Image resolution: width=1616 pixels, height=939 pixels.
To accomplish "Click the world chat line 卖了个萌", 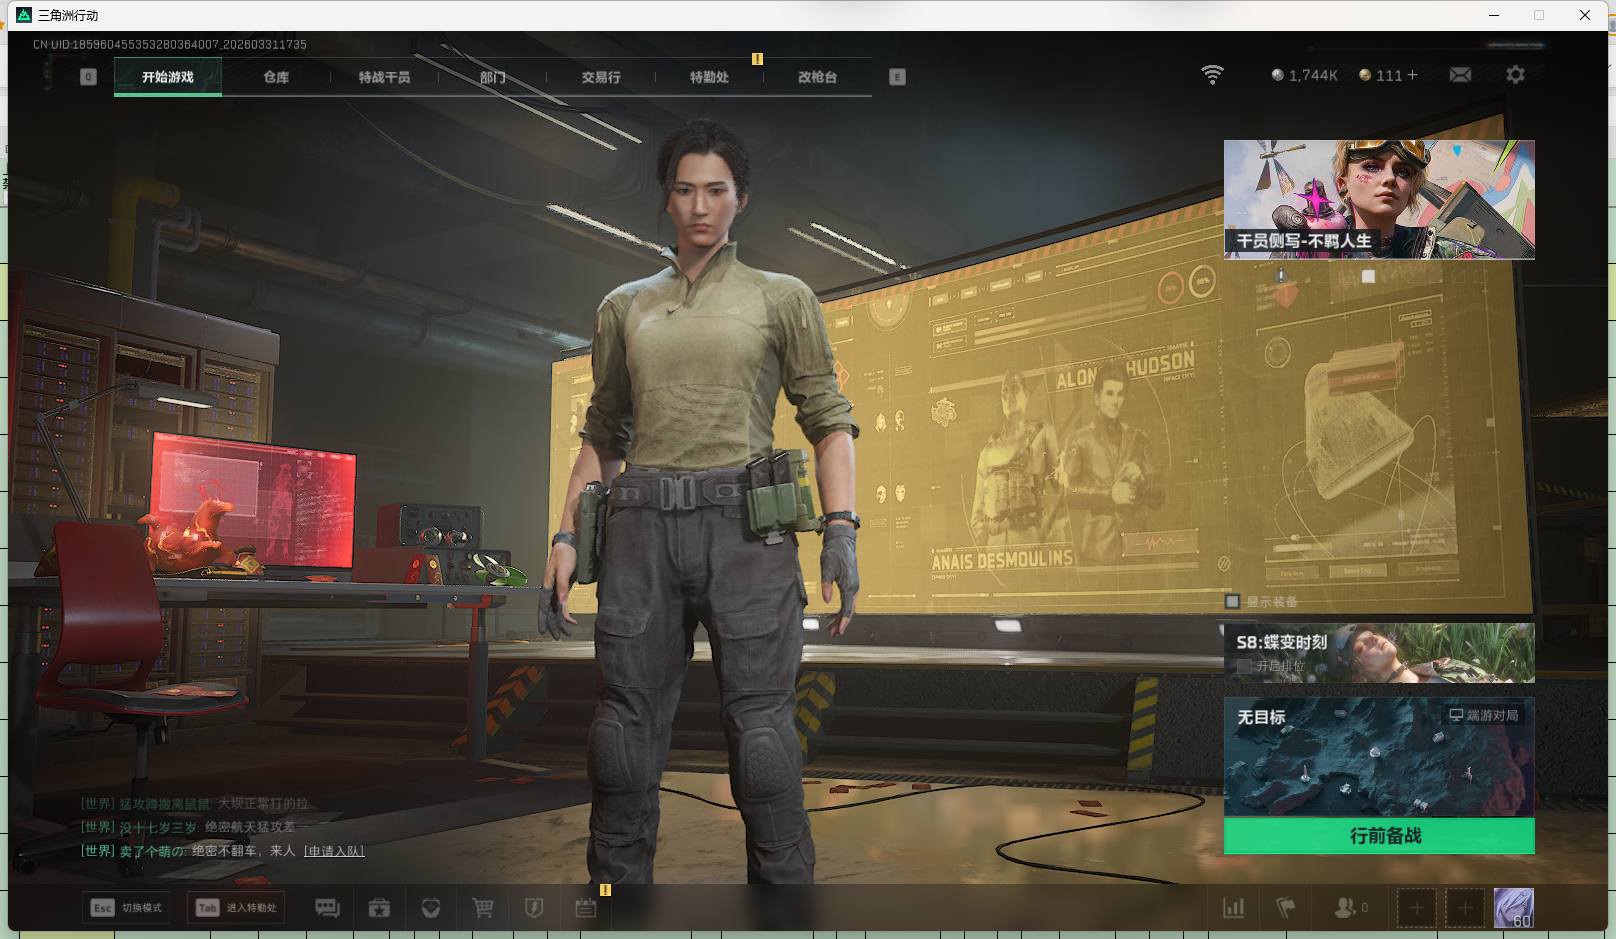I will [222, 851].
